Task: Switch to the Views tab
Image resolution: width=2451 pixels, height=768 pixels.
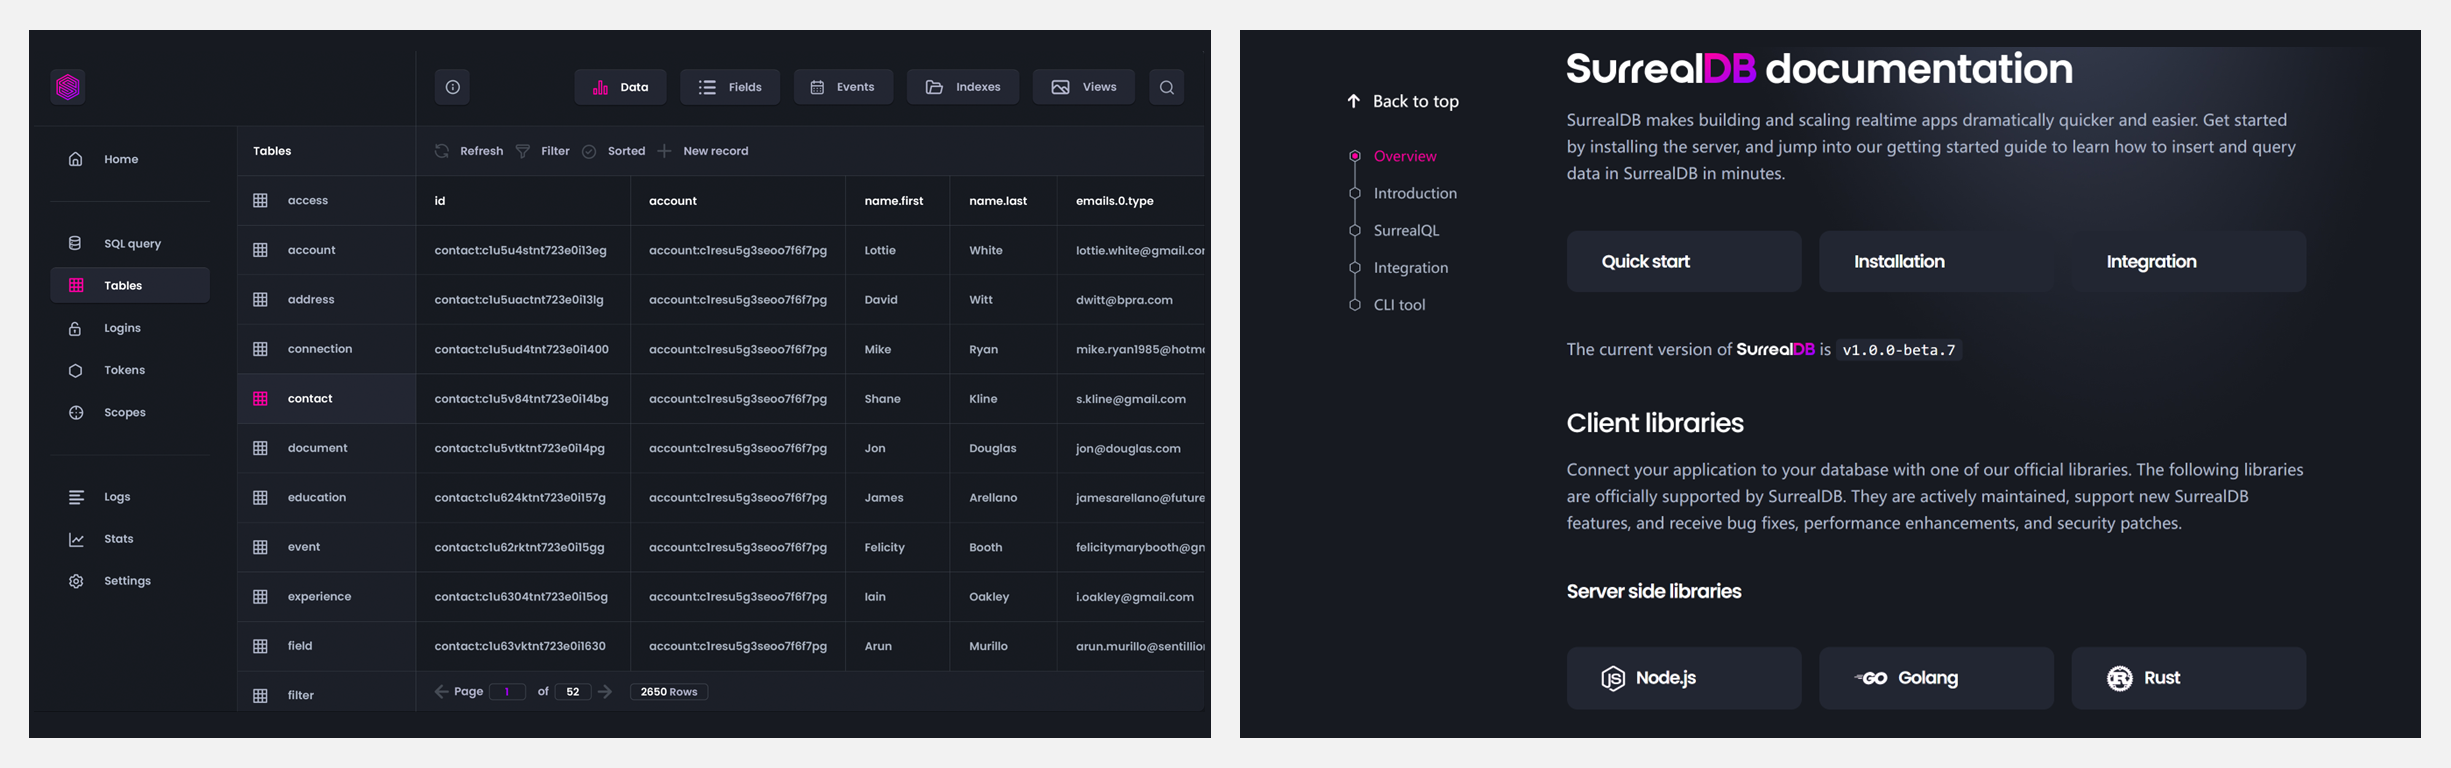Action: coord(1084,87)
